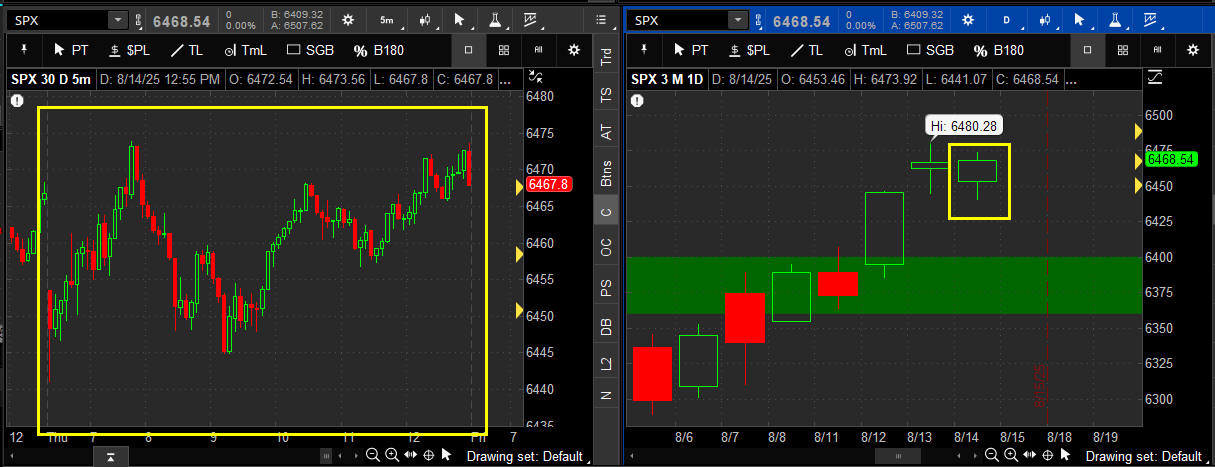Click the crosshair pan icon under right chart
The height and width of the screenshot is (467, 1215).
coord(1049,455)
